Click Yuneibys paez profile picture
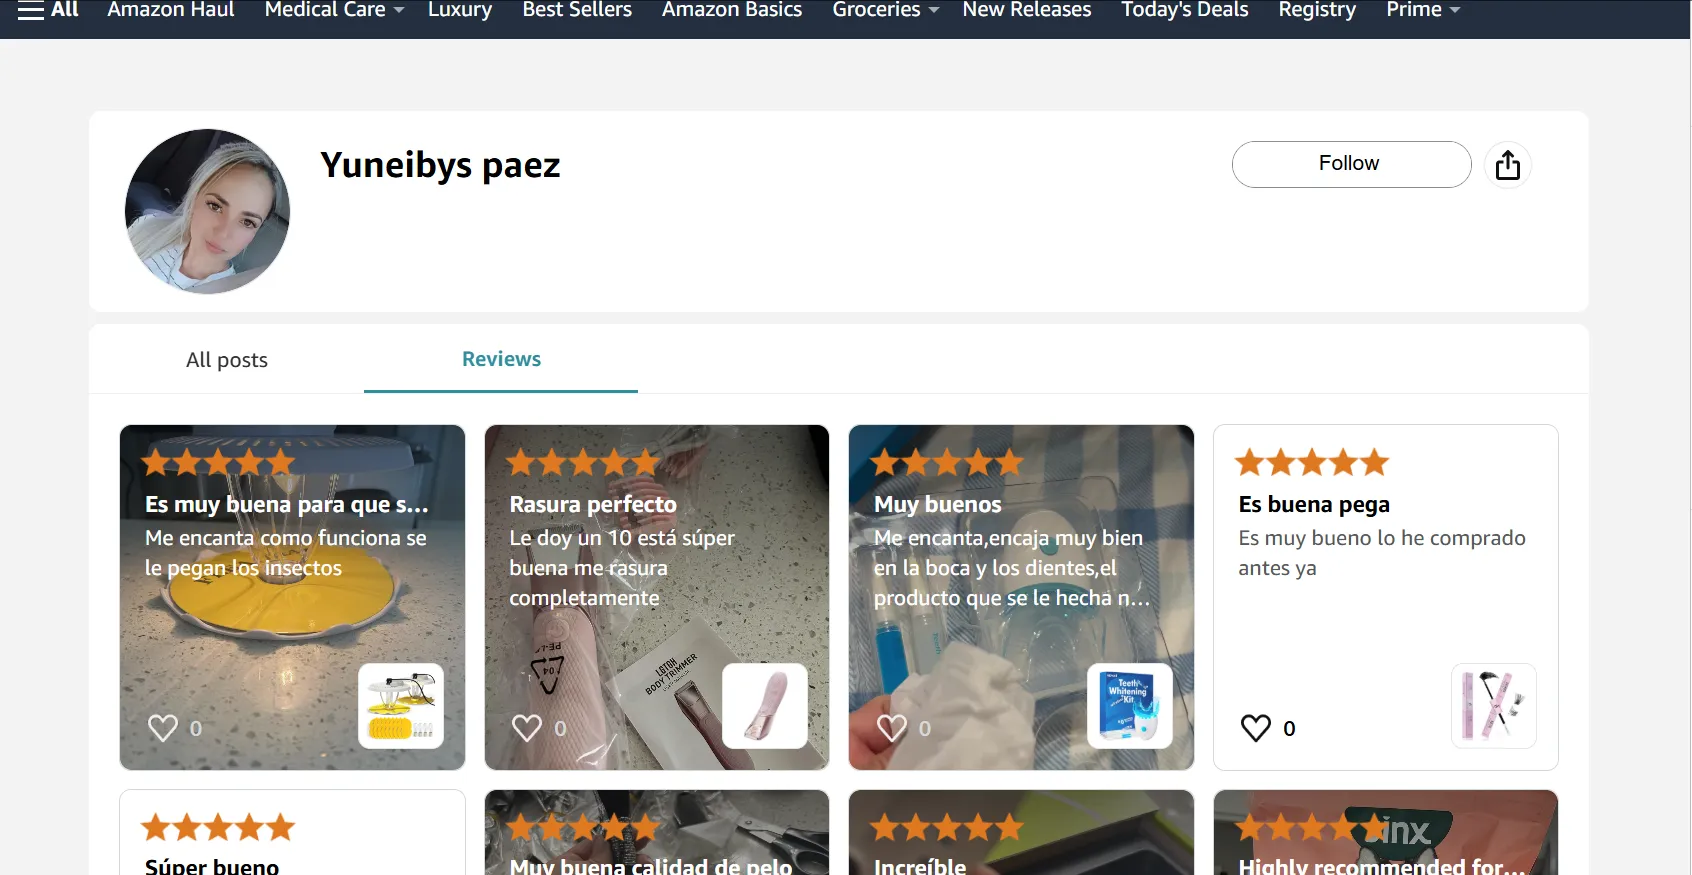Image resolution: width=1692 pixels, height=875 pixels. click(207, 211)
